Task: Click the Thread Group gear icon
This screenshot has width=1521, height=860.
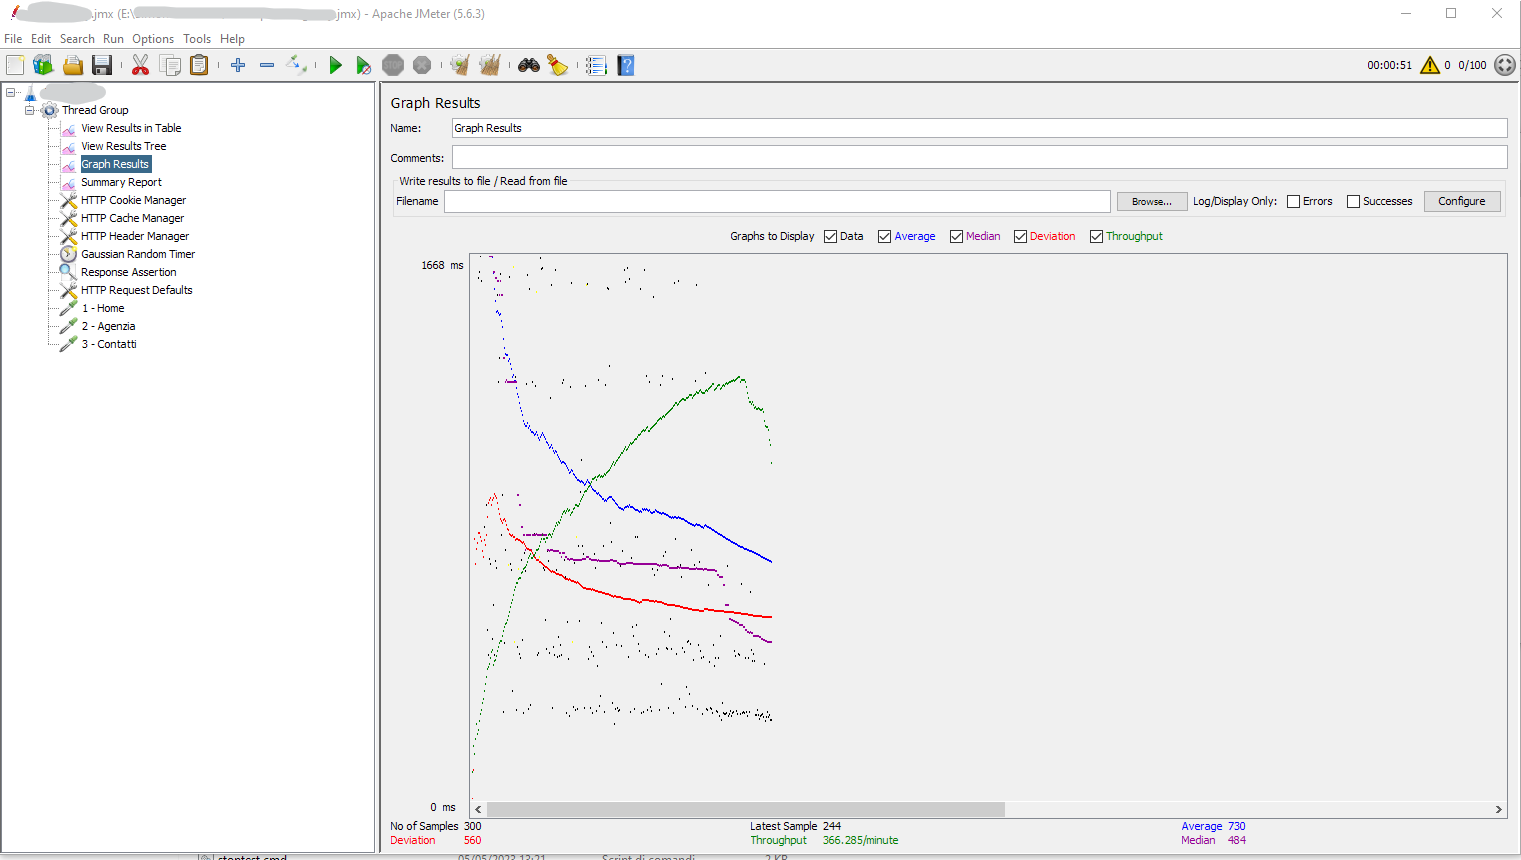Action: click(50, 110)
